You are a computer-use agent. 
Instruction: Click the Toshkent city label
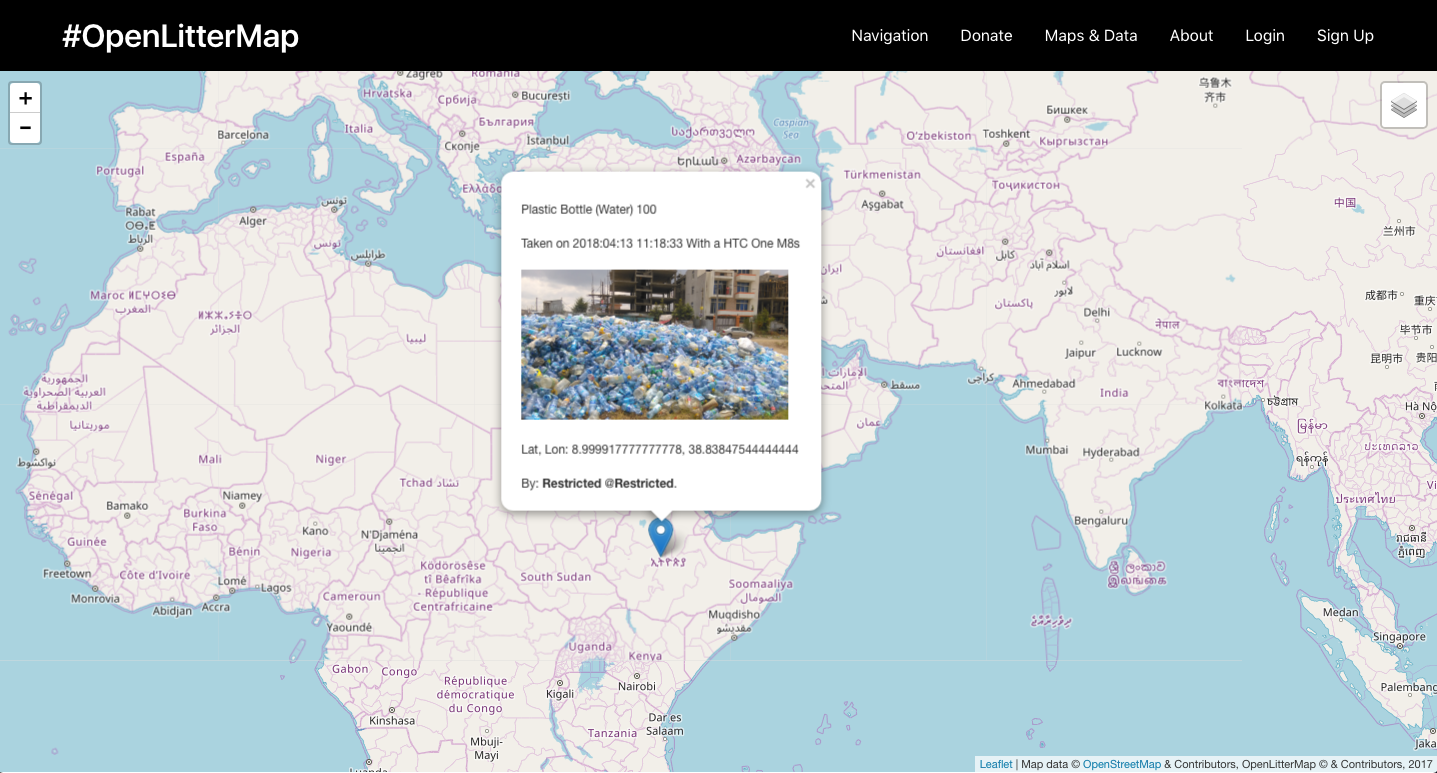point(1006,134)
